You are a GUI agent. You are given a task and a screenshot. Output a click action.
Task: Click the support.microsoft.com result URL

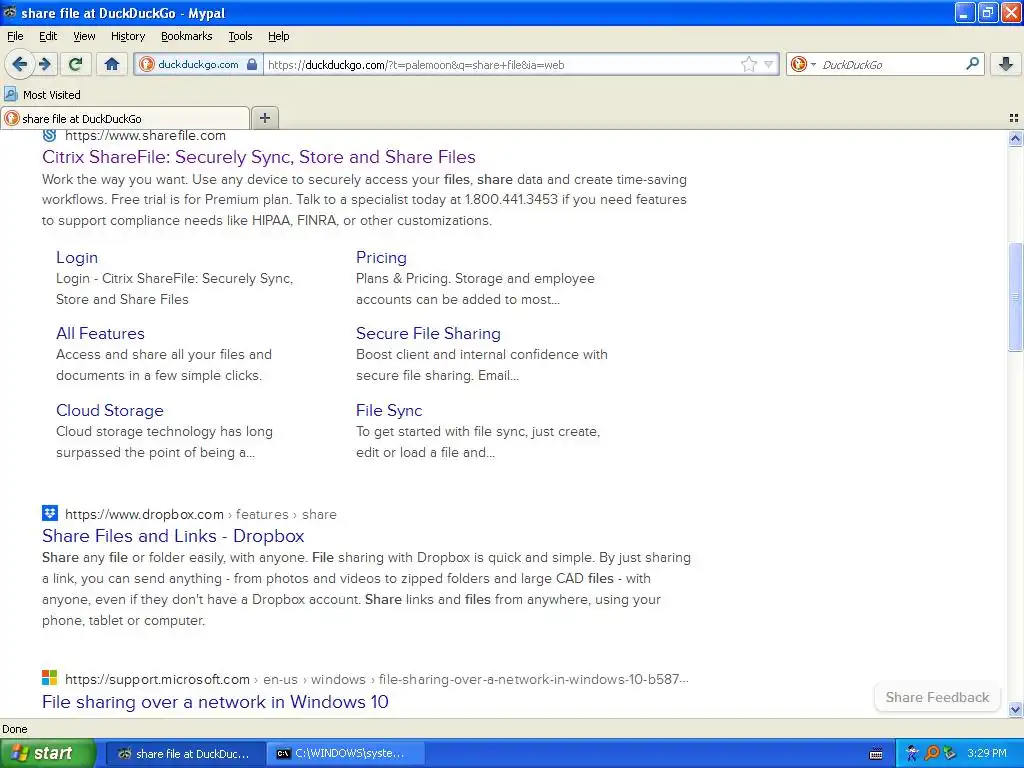[377, 679]
